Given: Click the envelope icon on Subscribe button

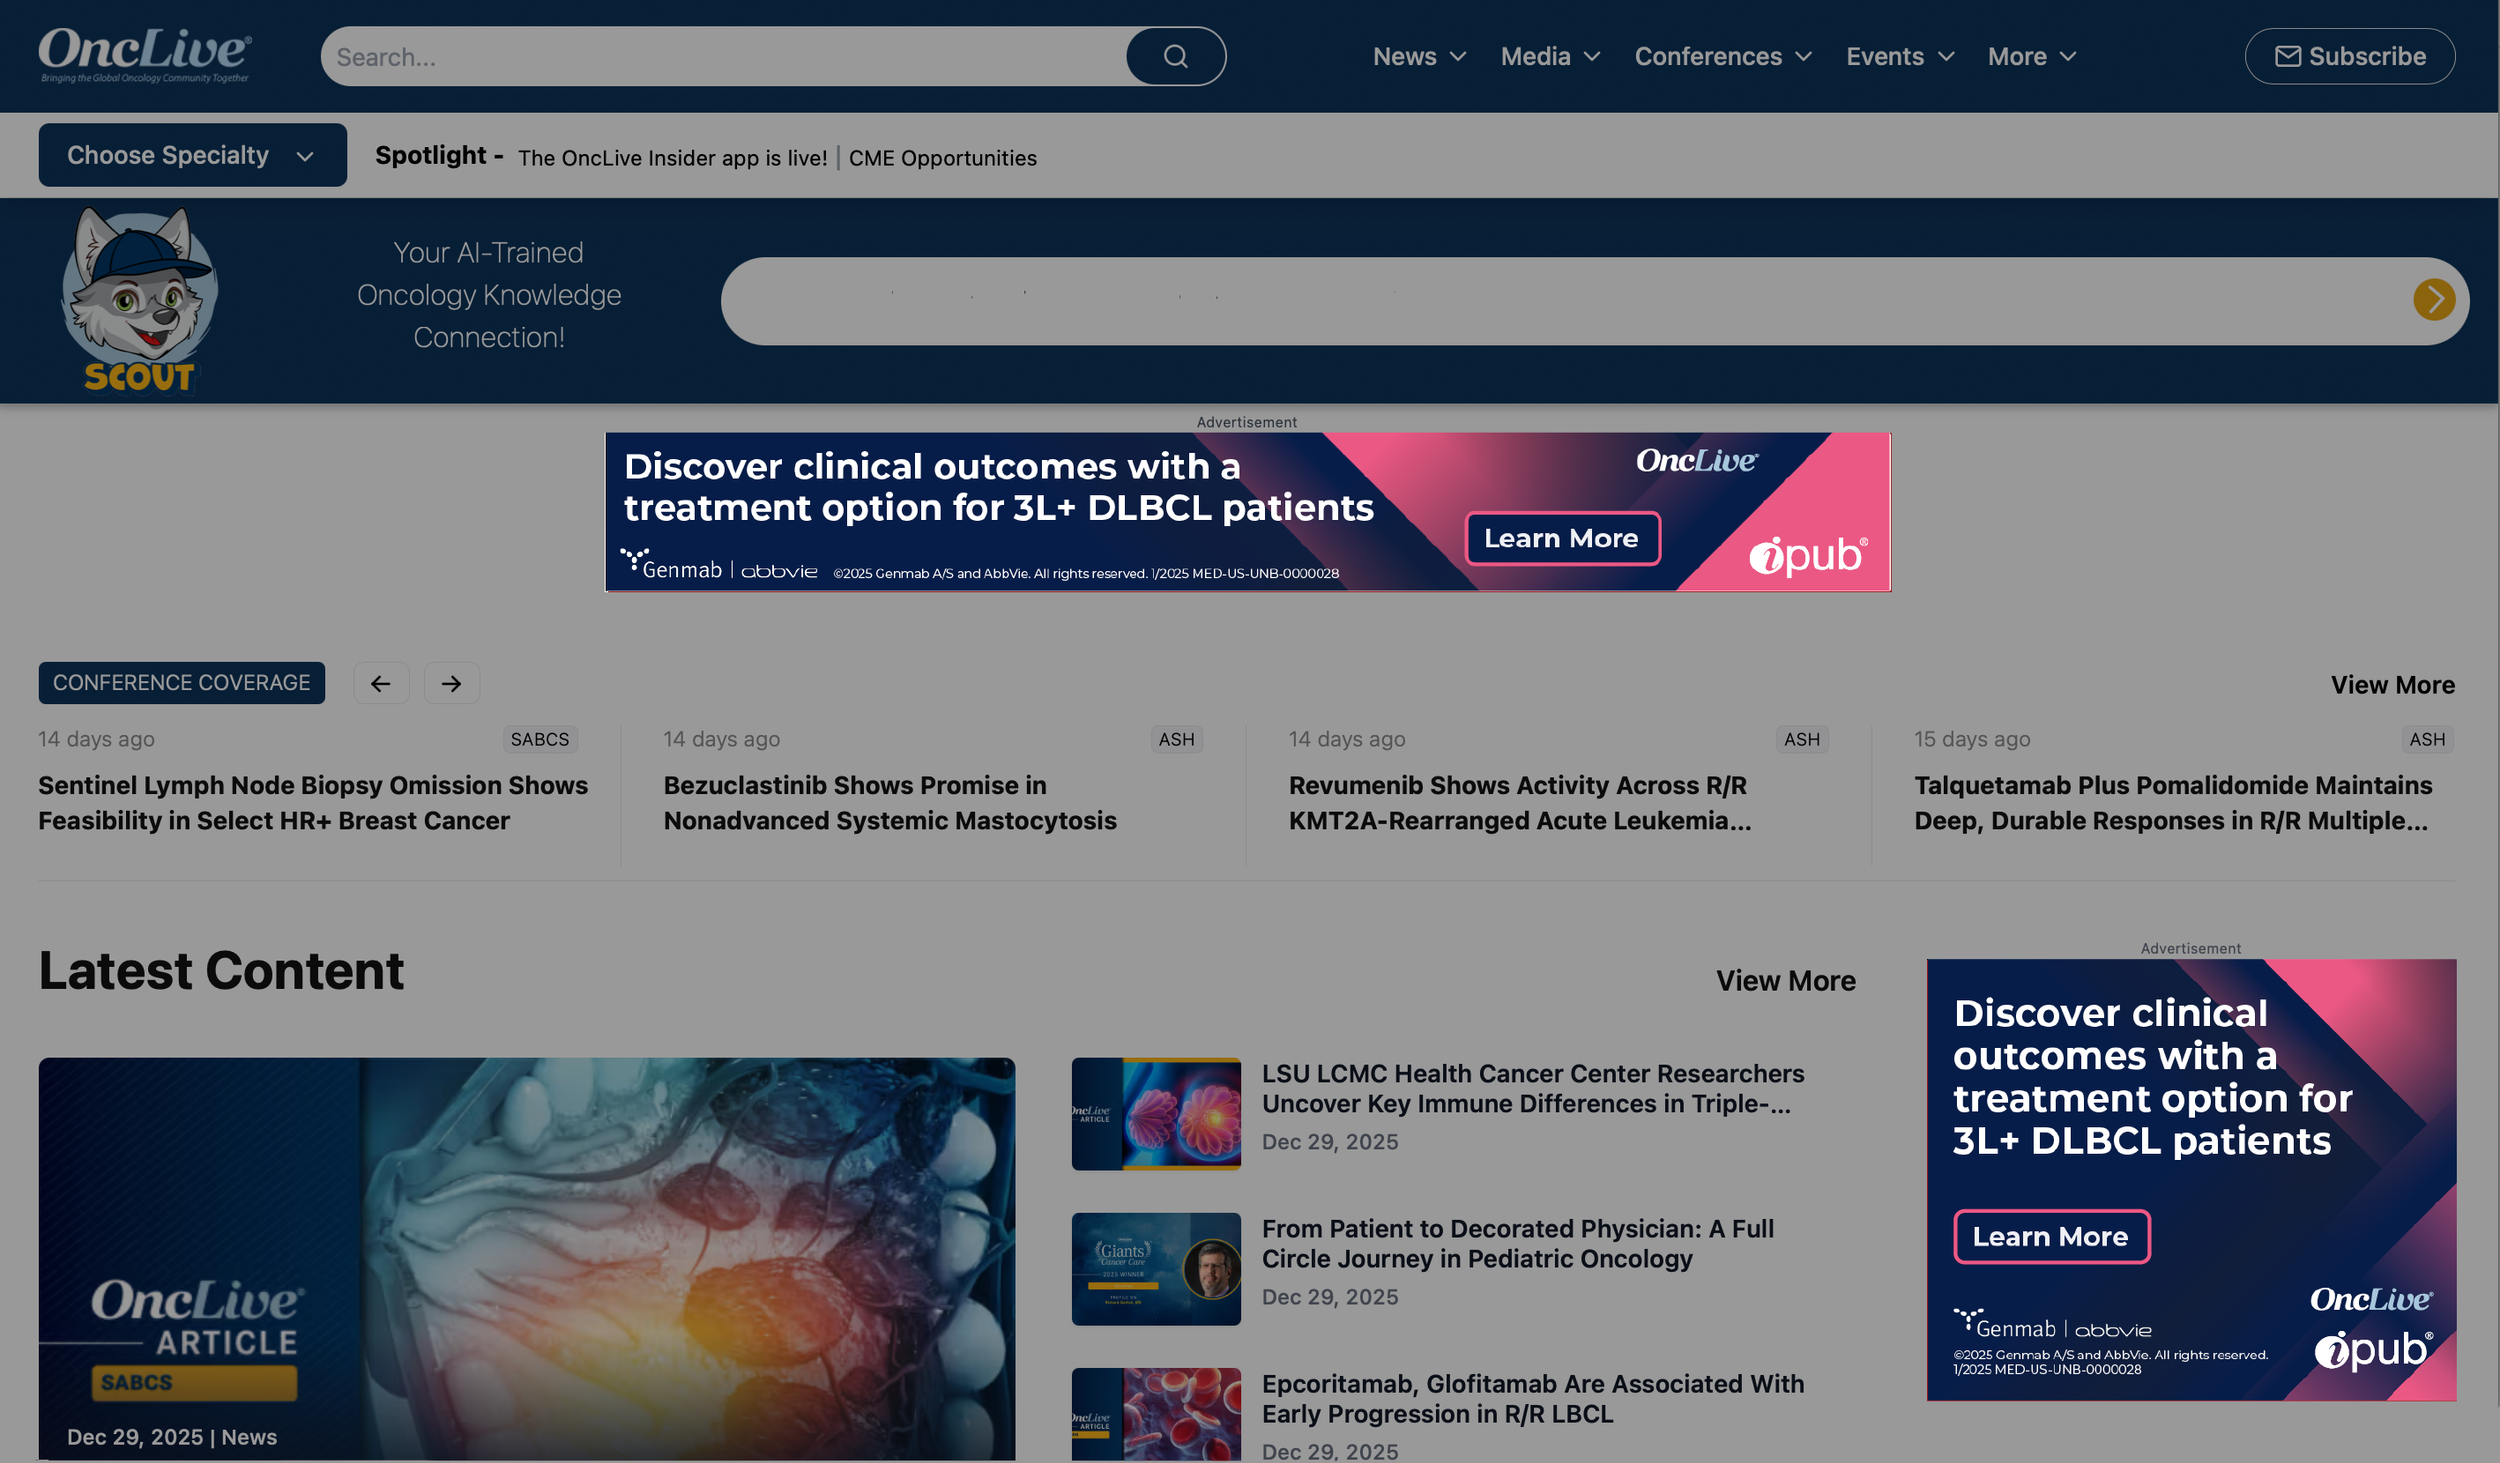Looking at the screenshot, I should click(x=2288, y=56).
